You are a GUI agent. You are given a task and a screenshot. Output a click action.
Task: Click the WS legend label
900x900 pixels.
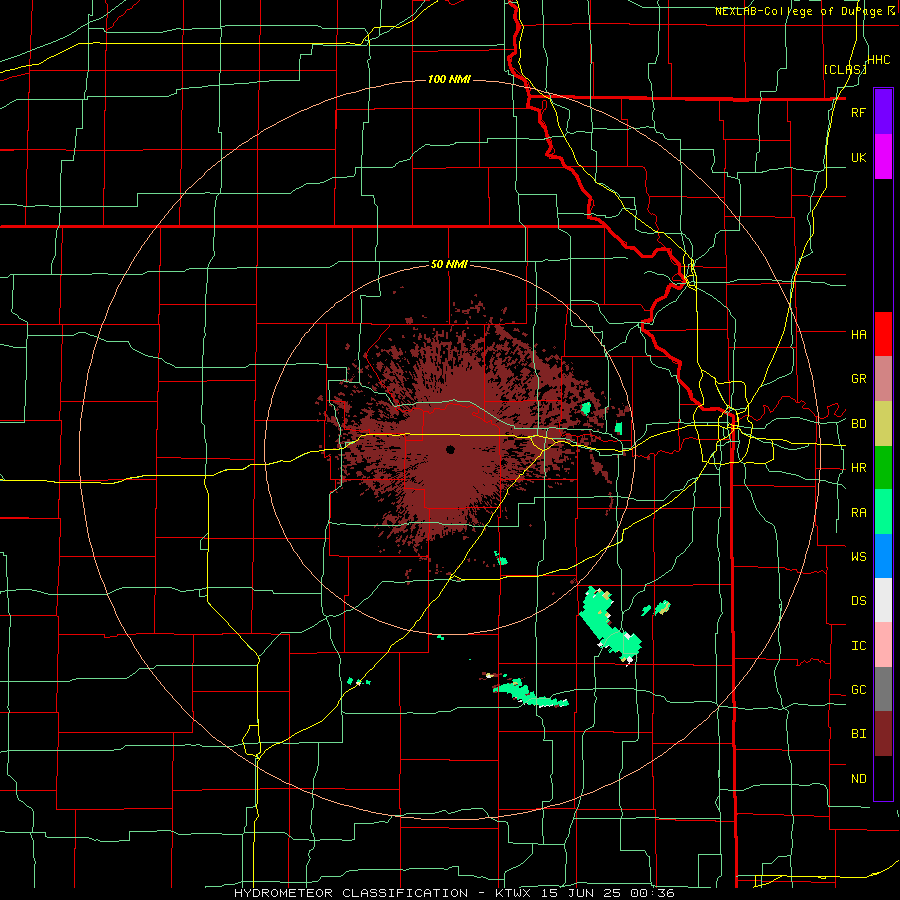858,557
